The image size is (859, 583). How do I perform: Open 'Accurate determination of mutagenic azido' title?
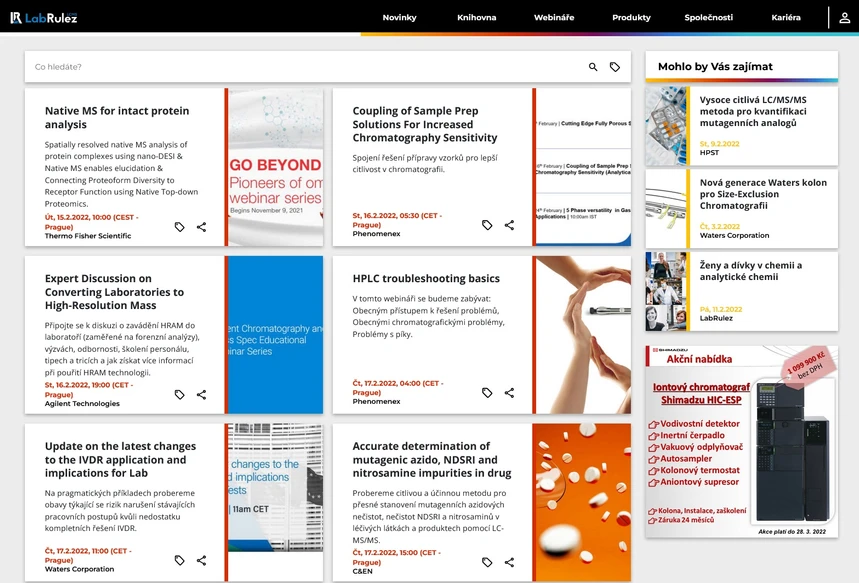(x=432, y=460)
